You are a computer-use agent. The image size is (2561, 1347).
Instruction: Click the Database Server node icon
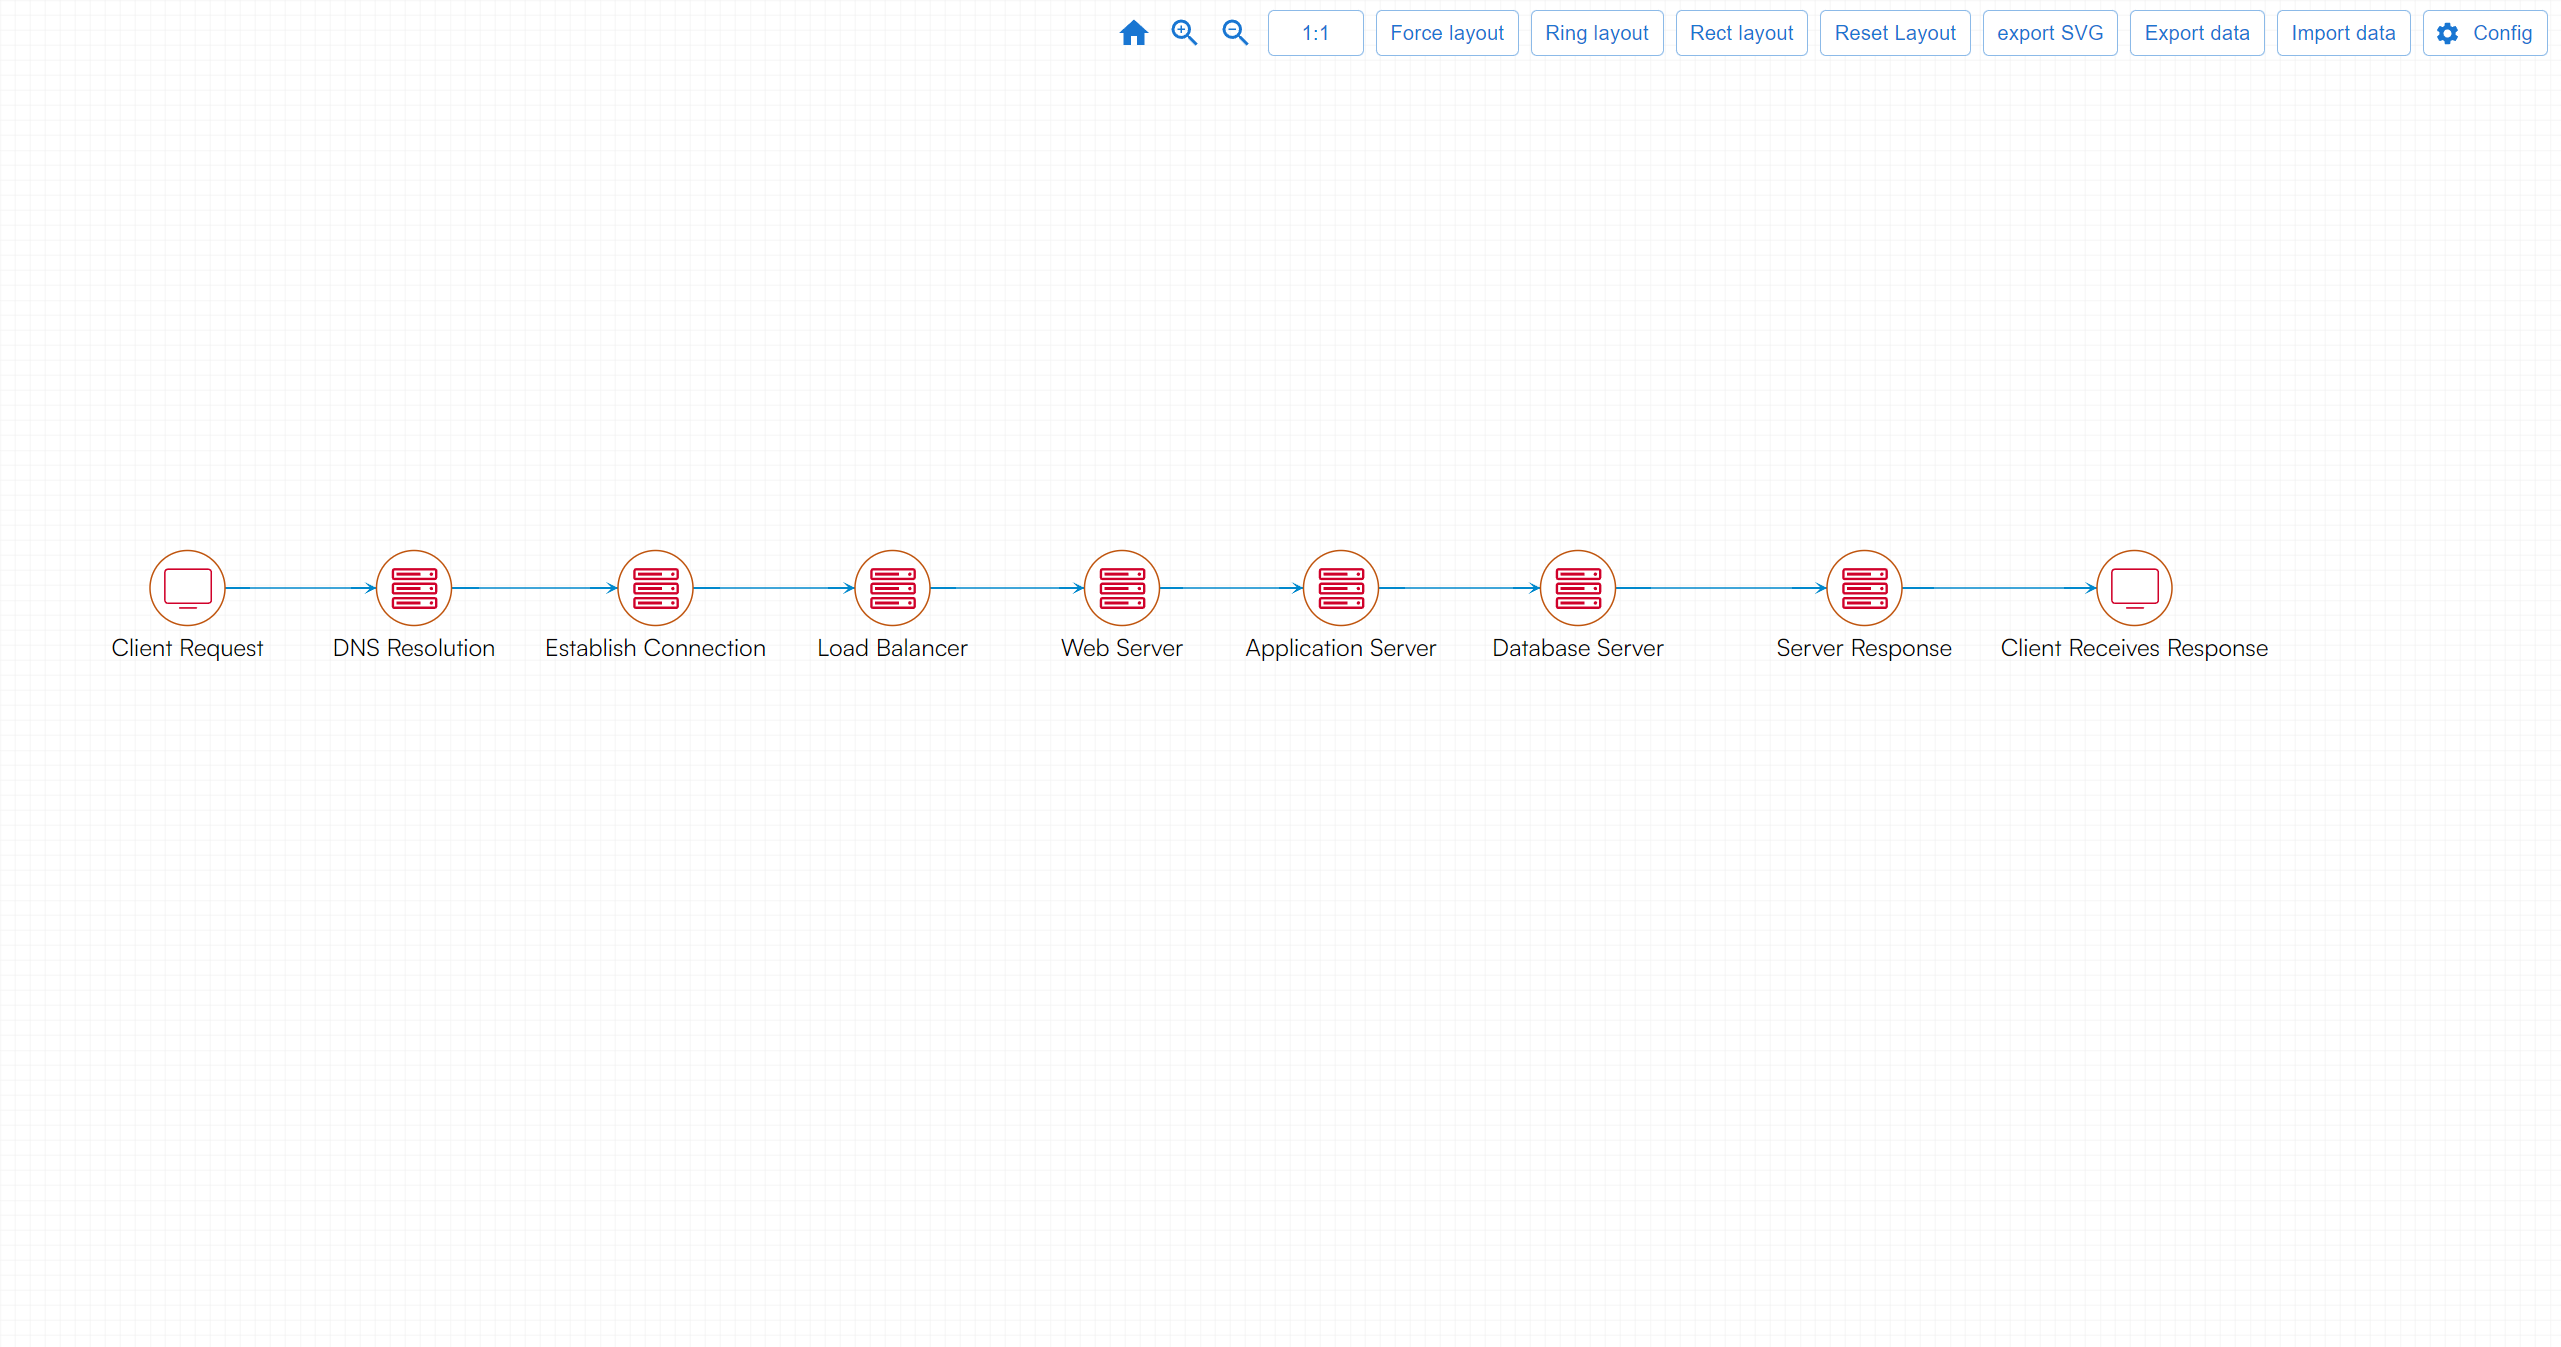(1578, 588)
